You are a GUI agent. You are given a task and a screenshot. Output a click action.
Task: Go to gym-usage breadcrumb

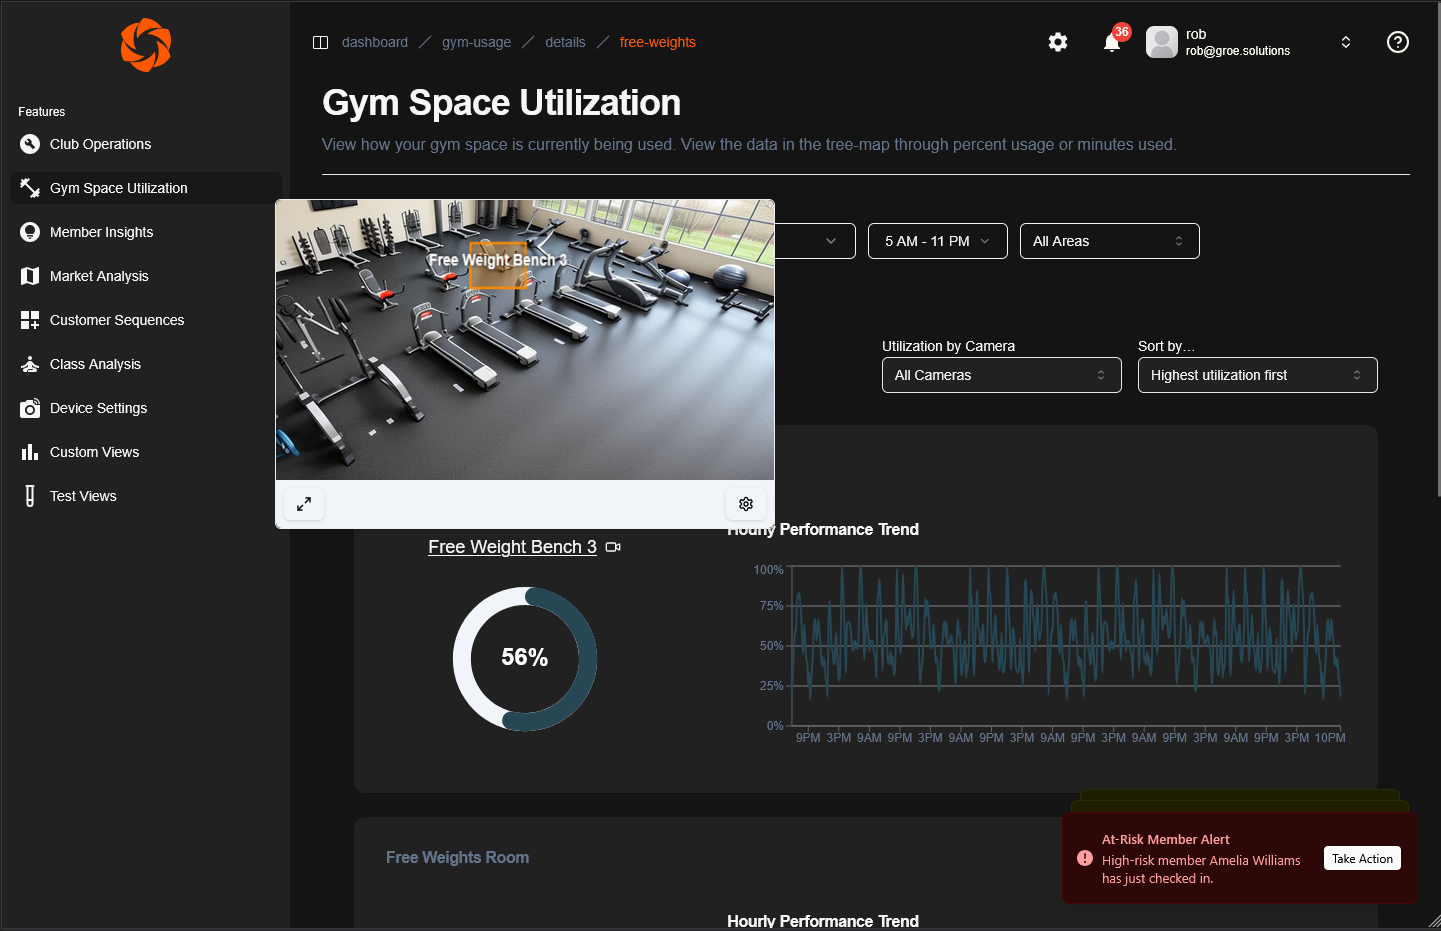point(477,42)
